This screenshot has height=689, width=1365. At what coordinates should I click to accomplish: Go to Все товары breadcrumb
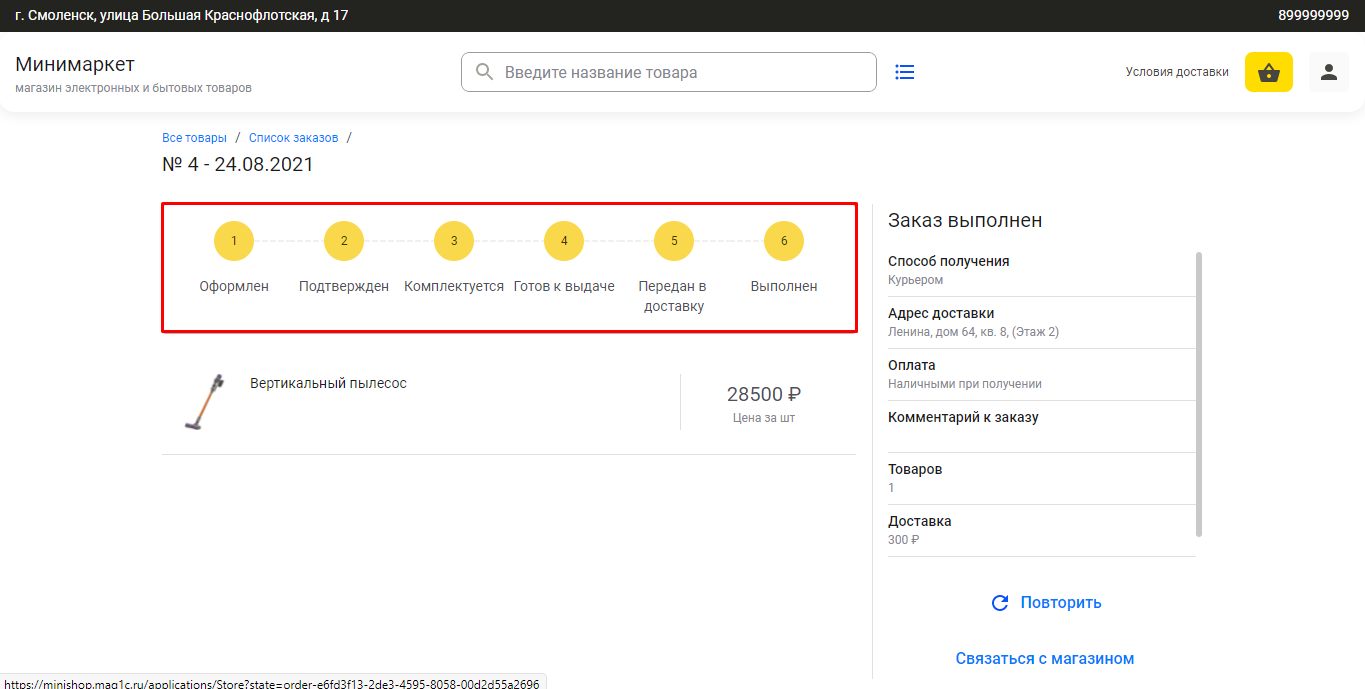[x=194, y=138]
